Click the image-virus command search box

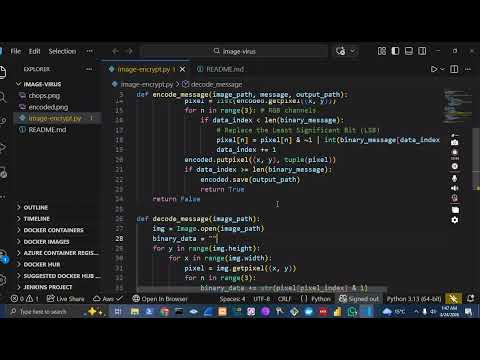click(x=235, y=51)
